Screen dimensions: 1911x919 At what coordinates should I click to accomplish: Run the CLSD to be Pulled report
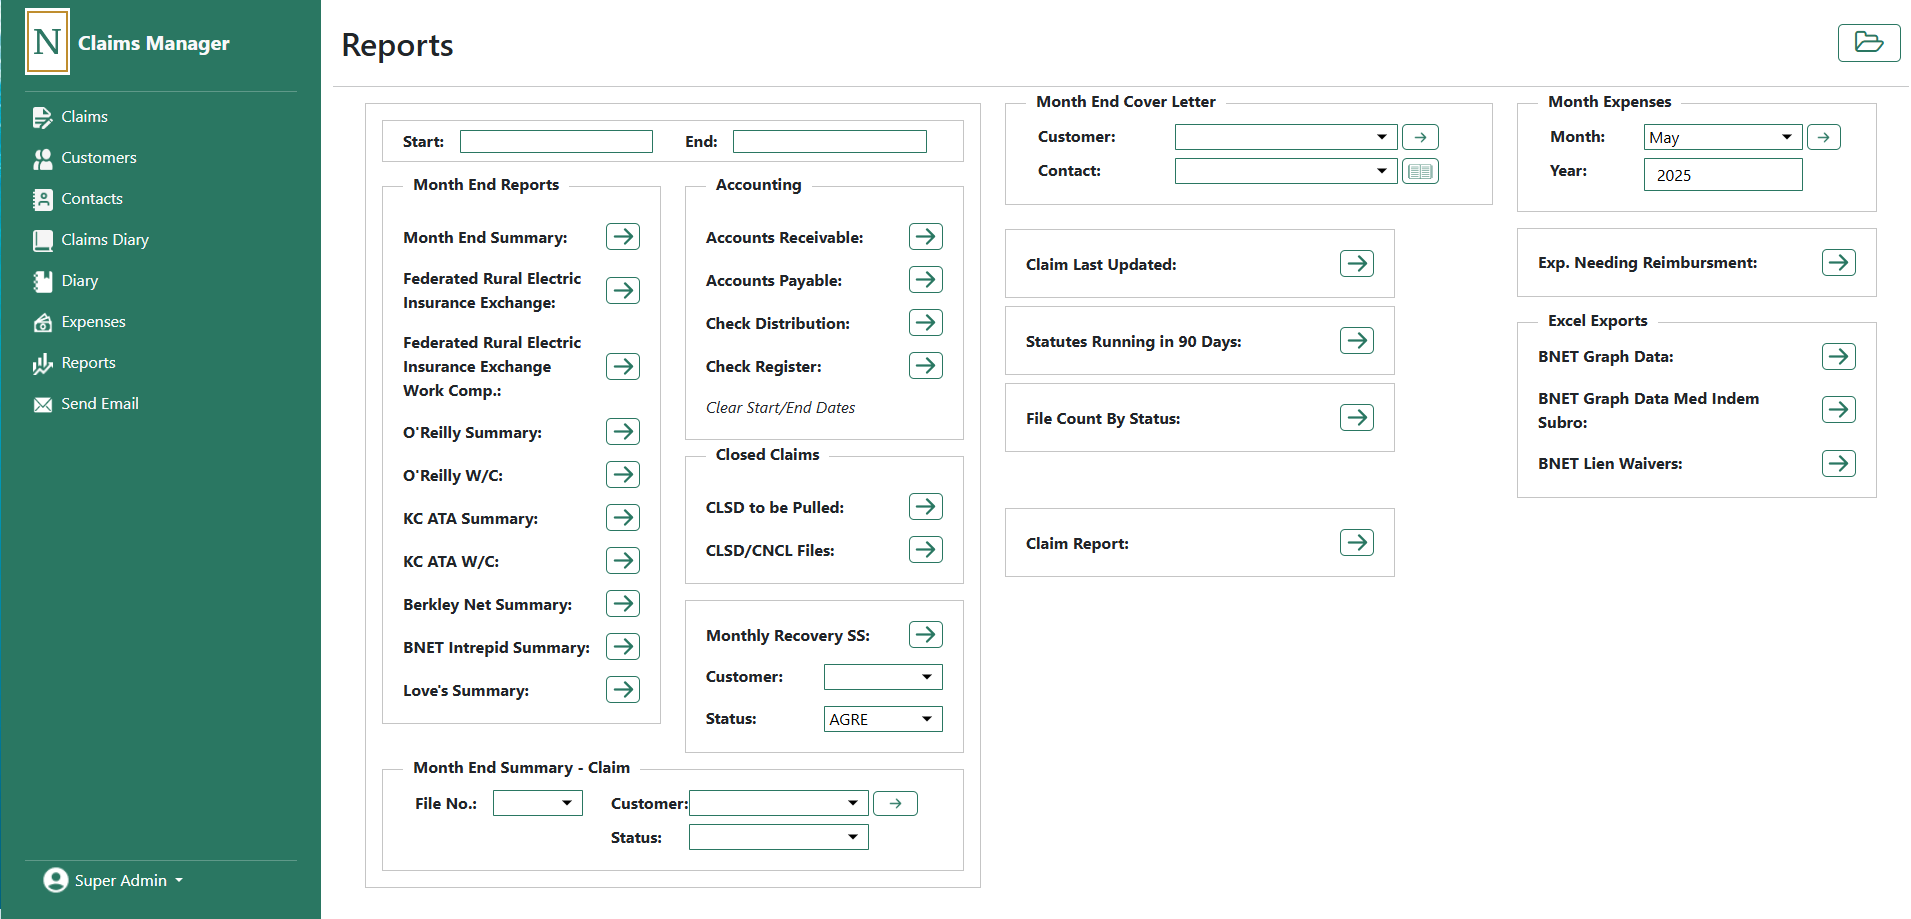tap(925, 507)
